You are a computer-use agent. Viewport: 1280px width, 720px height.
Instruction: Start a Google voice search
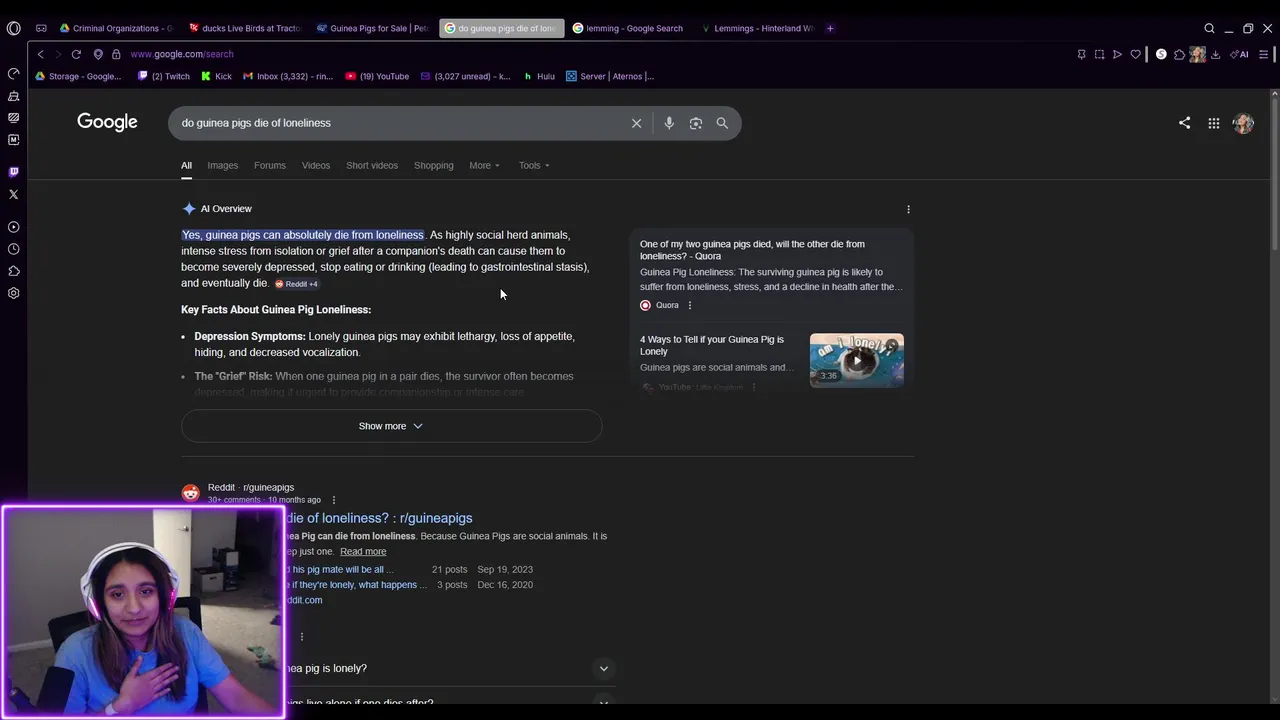tap(669, 123)
